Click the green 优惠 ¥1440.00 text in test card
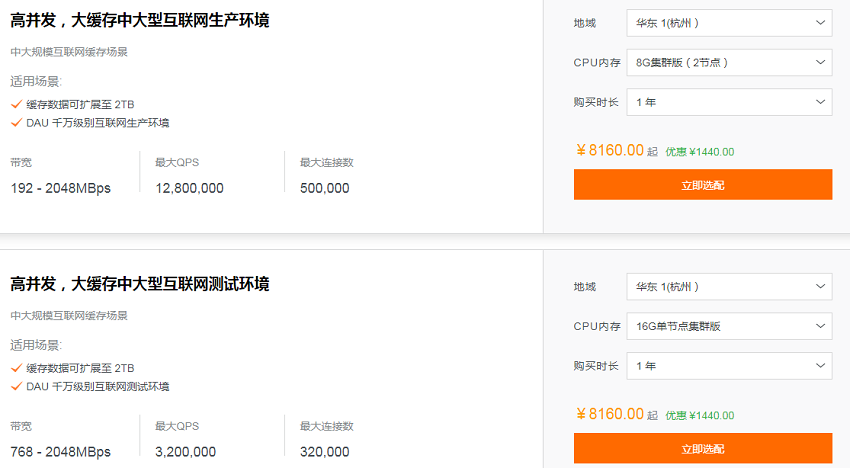 (700, 415)
